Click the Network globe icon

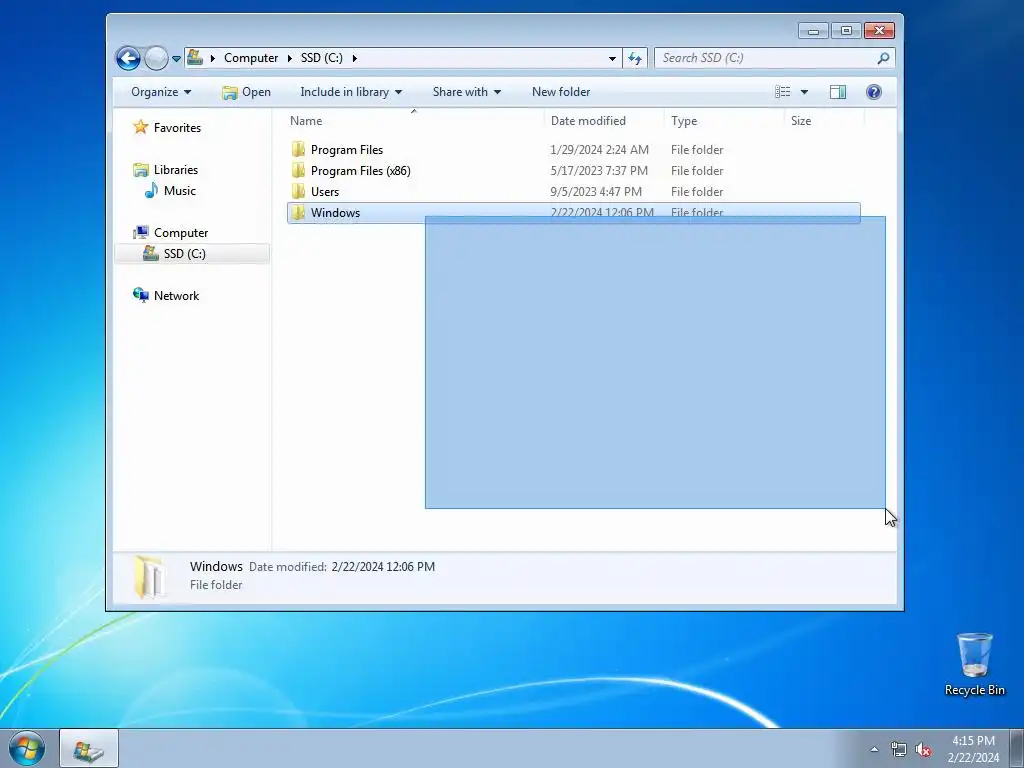tap(140, 295)
